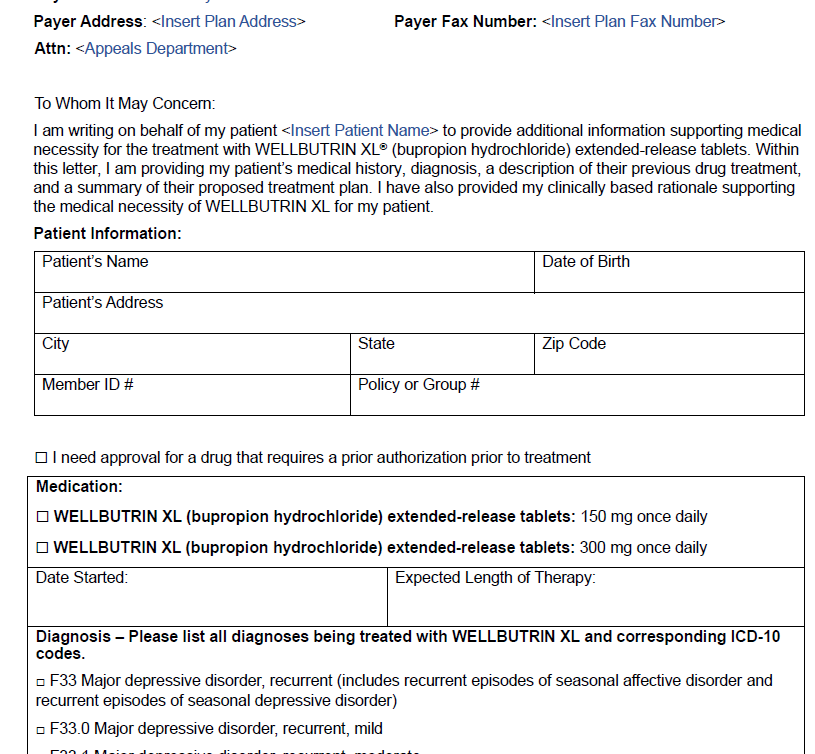Screen dimensions: 815x754
Task: Select the WELLBUTRIN XL 300 mg checkbox
Action: [43, 548]
